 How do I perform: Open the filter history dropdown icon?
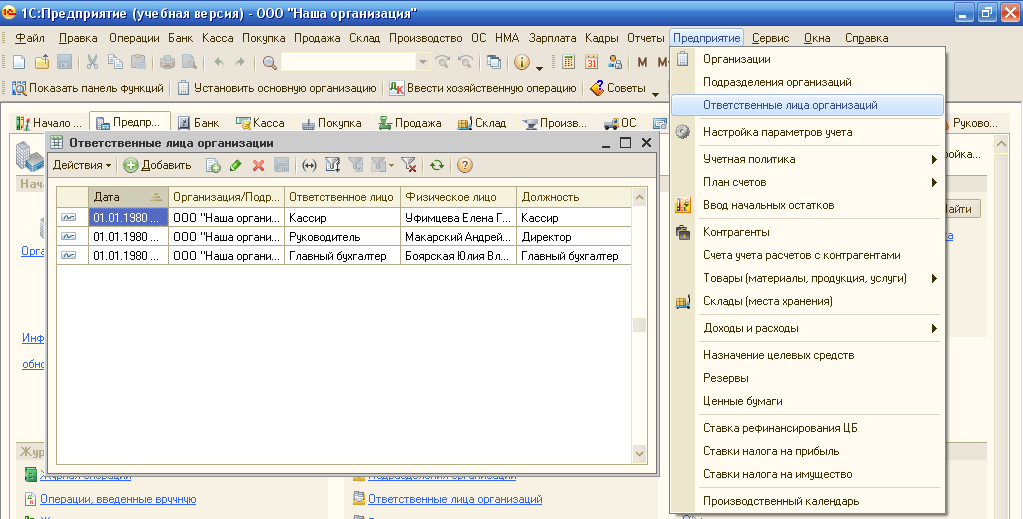tap(381, 165)
